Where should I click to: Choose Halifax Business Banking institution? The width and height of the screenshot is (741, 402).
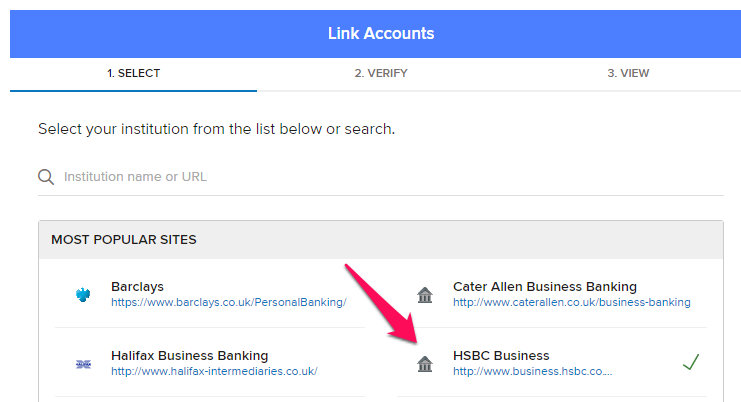coord(190,356)
